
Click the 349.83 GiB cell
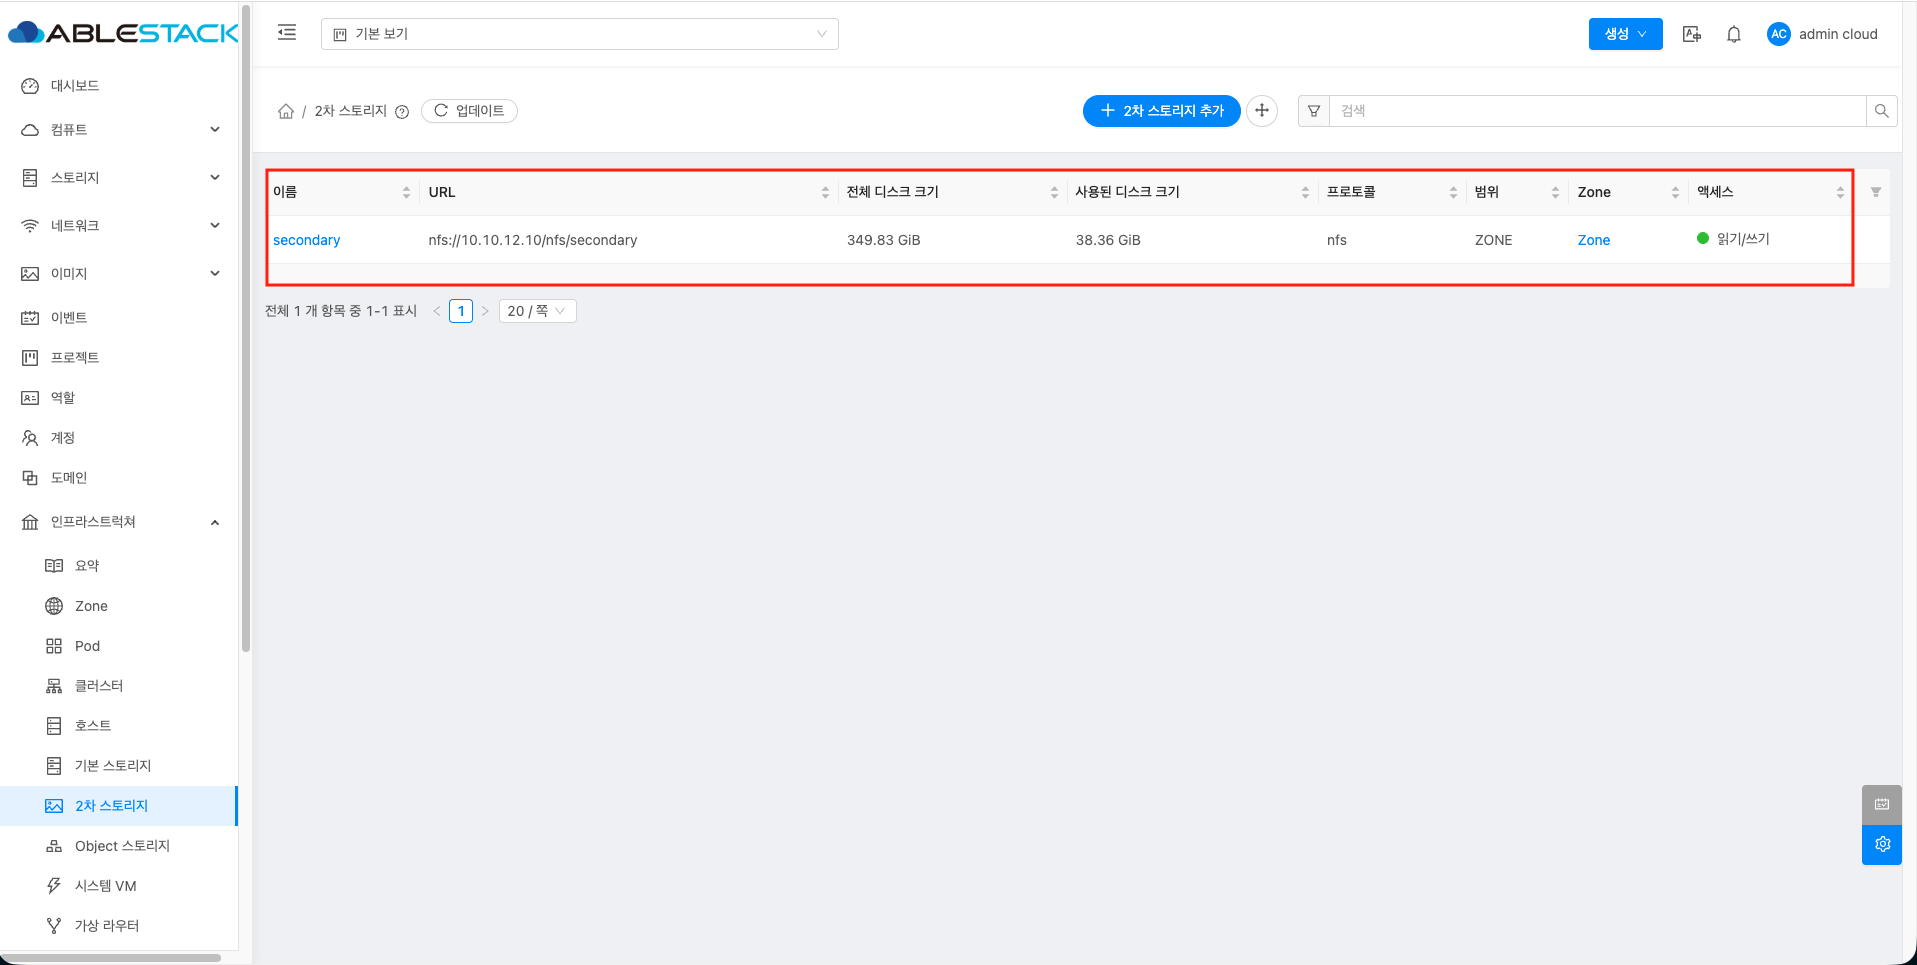click(x=884, y=240)
